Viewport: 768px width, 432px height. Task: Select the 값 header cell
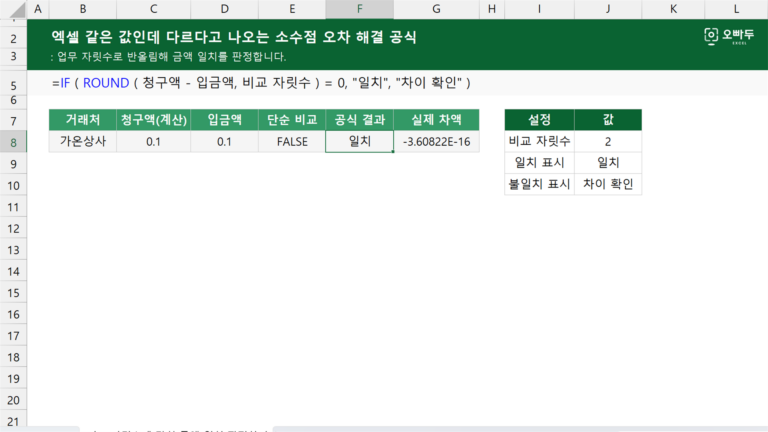[608, 120]
